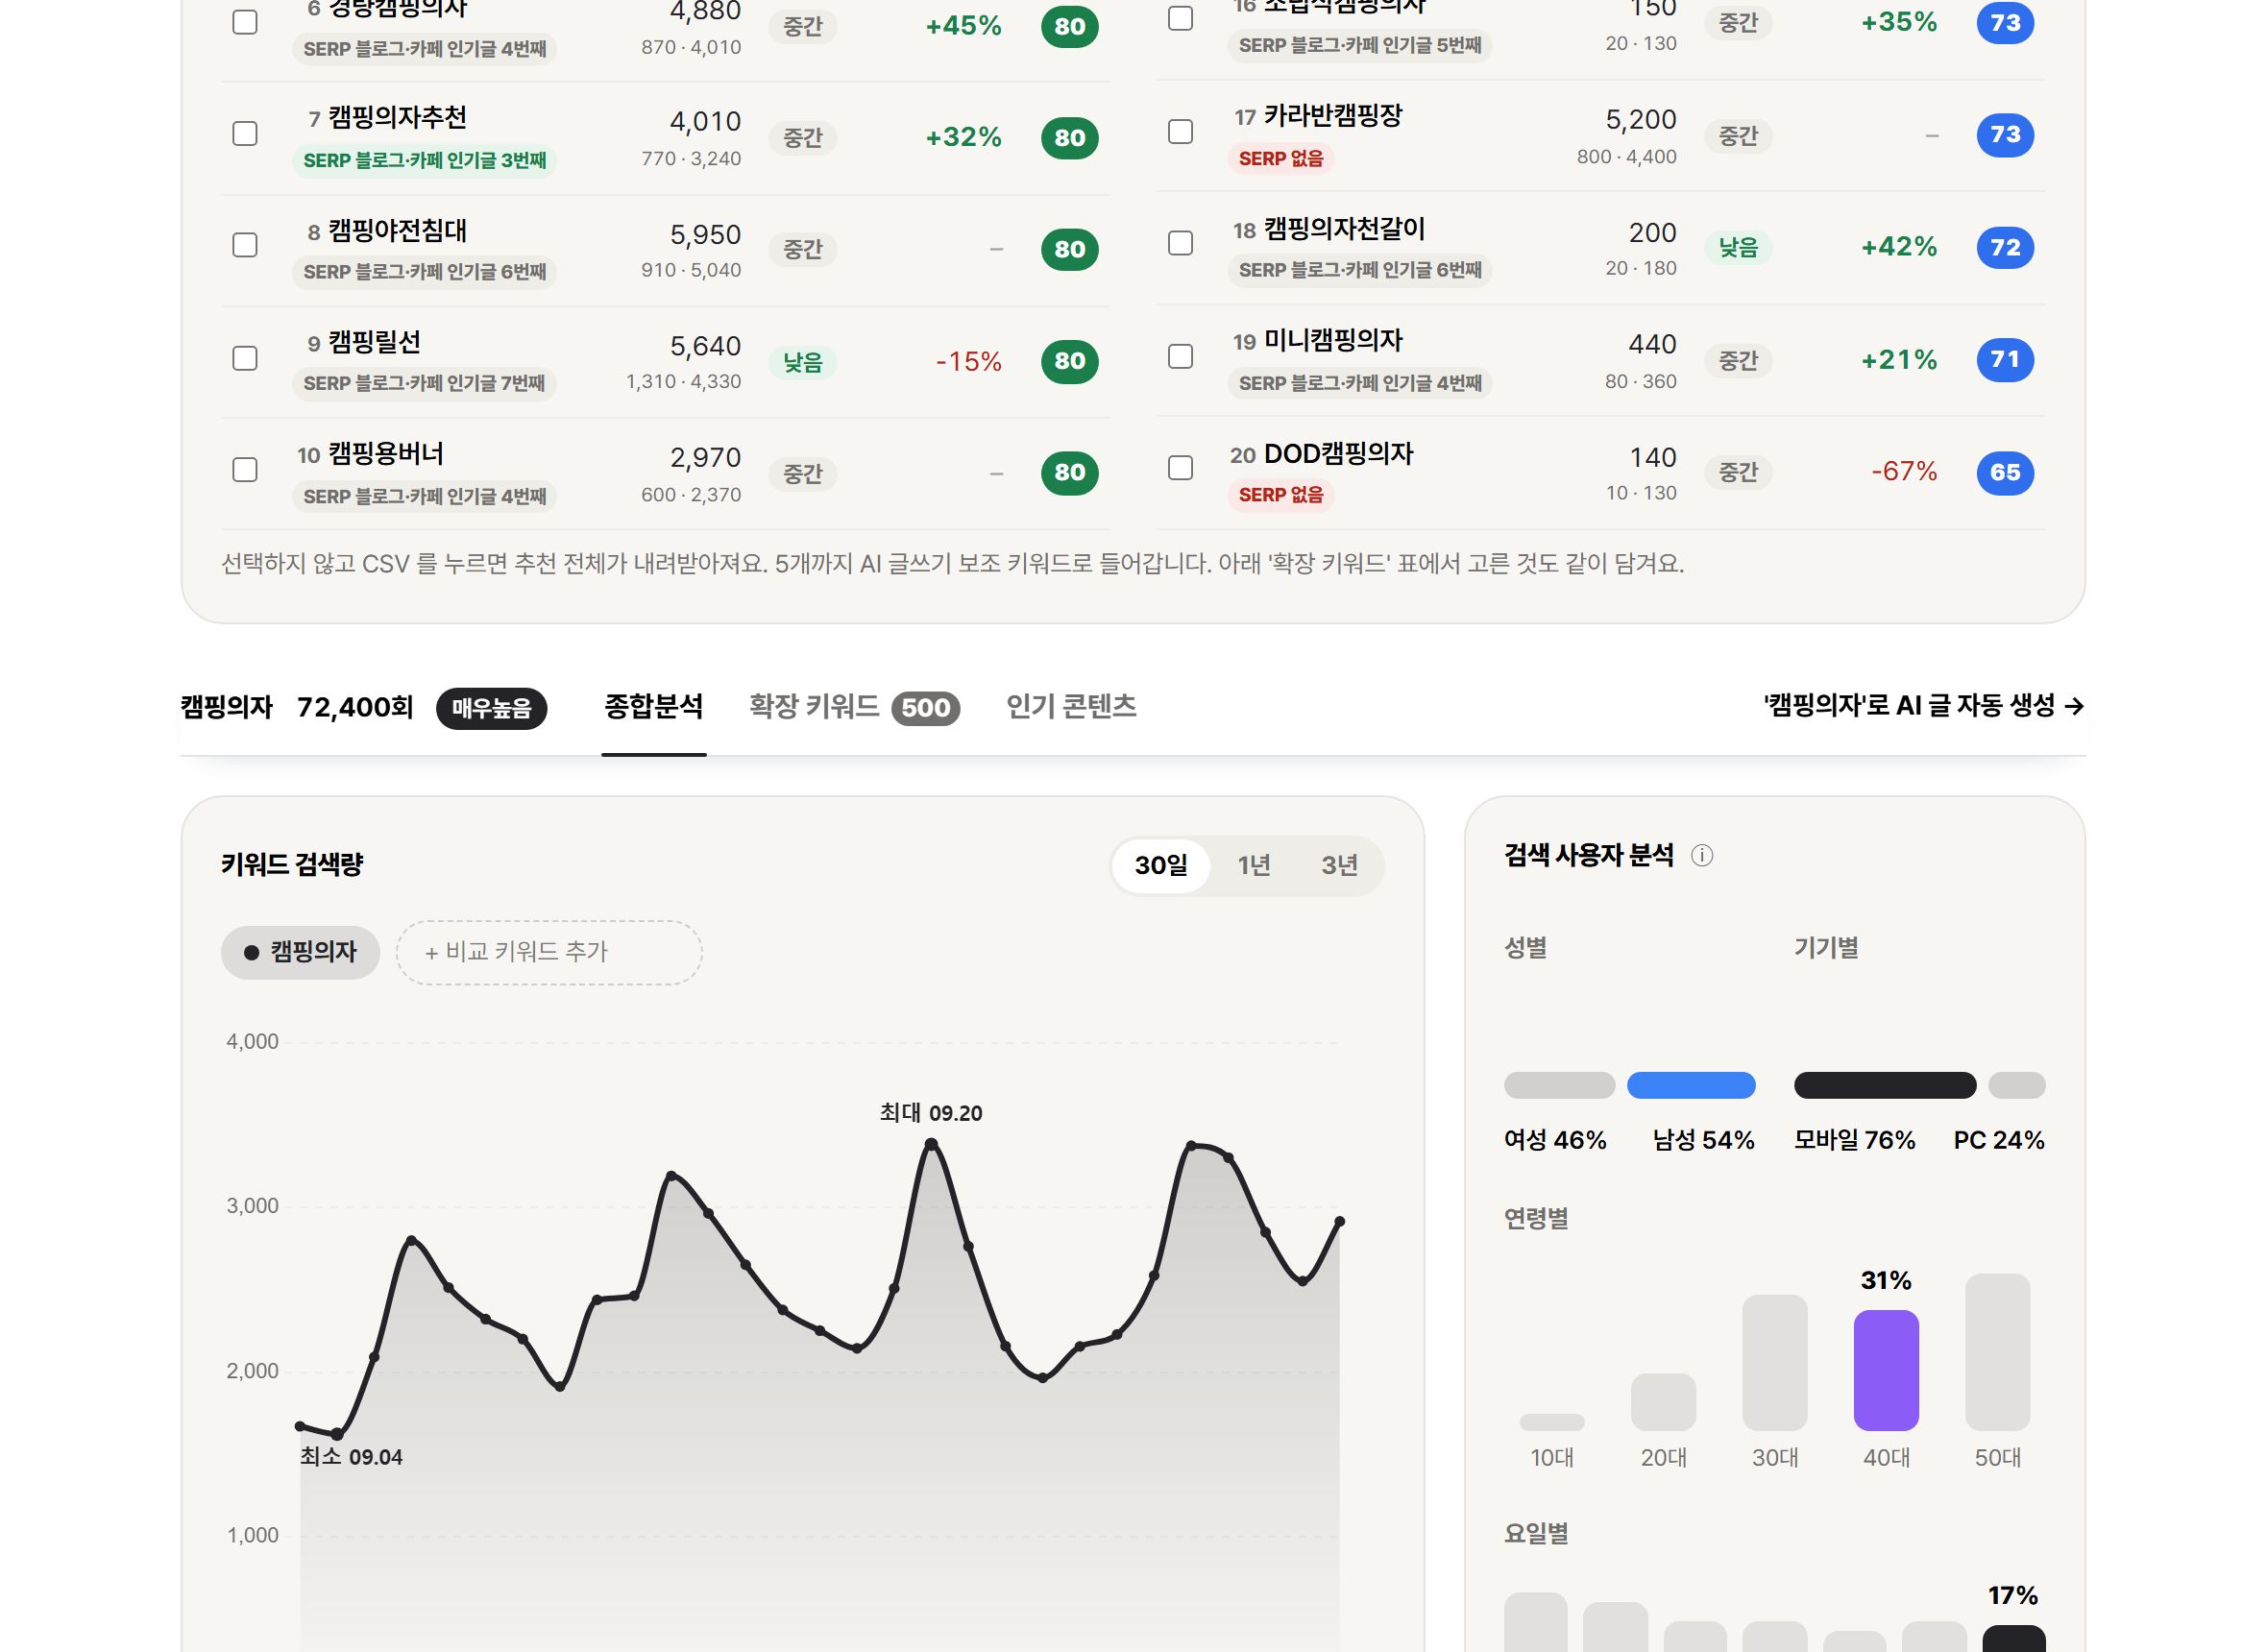
Task: Open '캠핑의자'로 AI 글 자동 생성 link
Action: tap(1924, 706)
